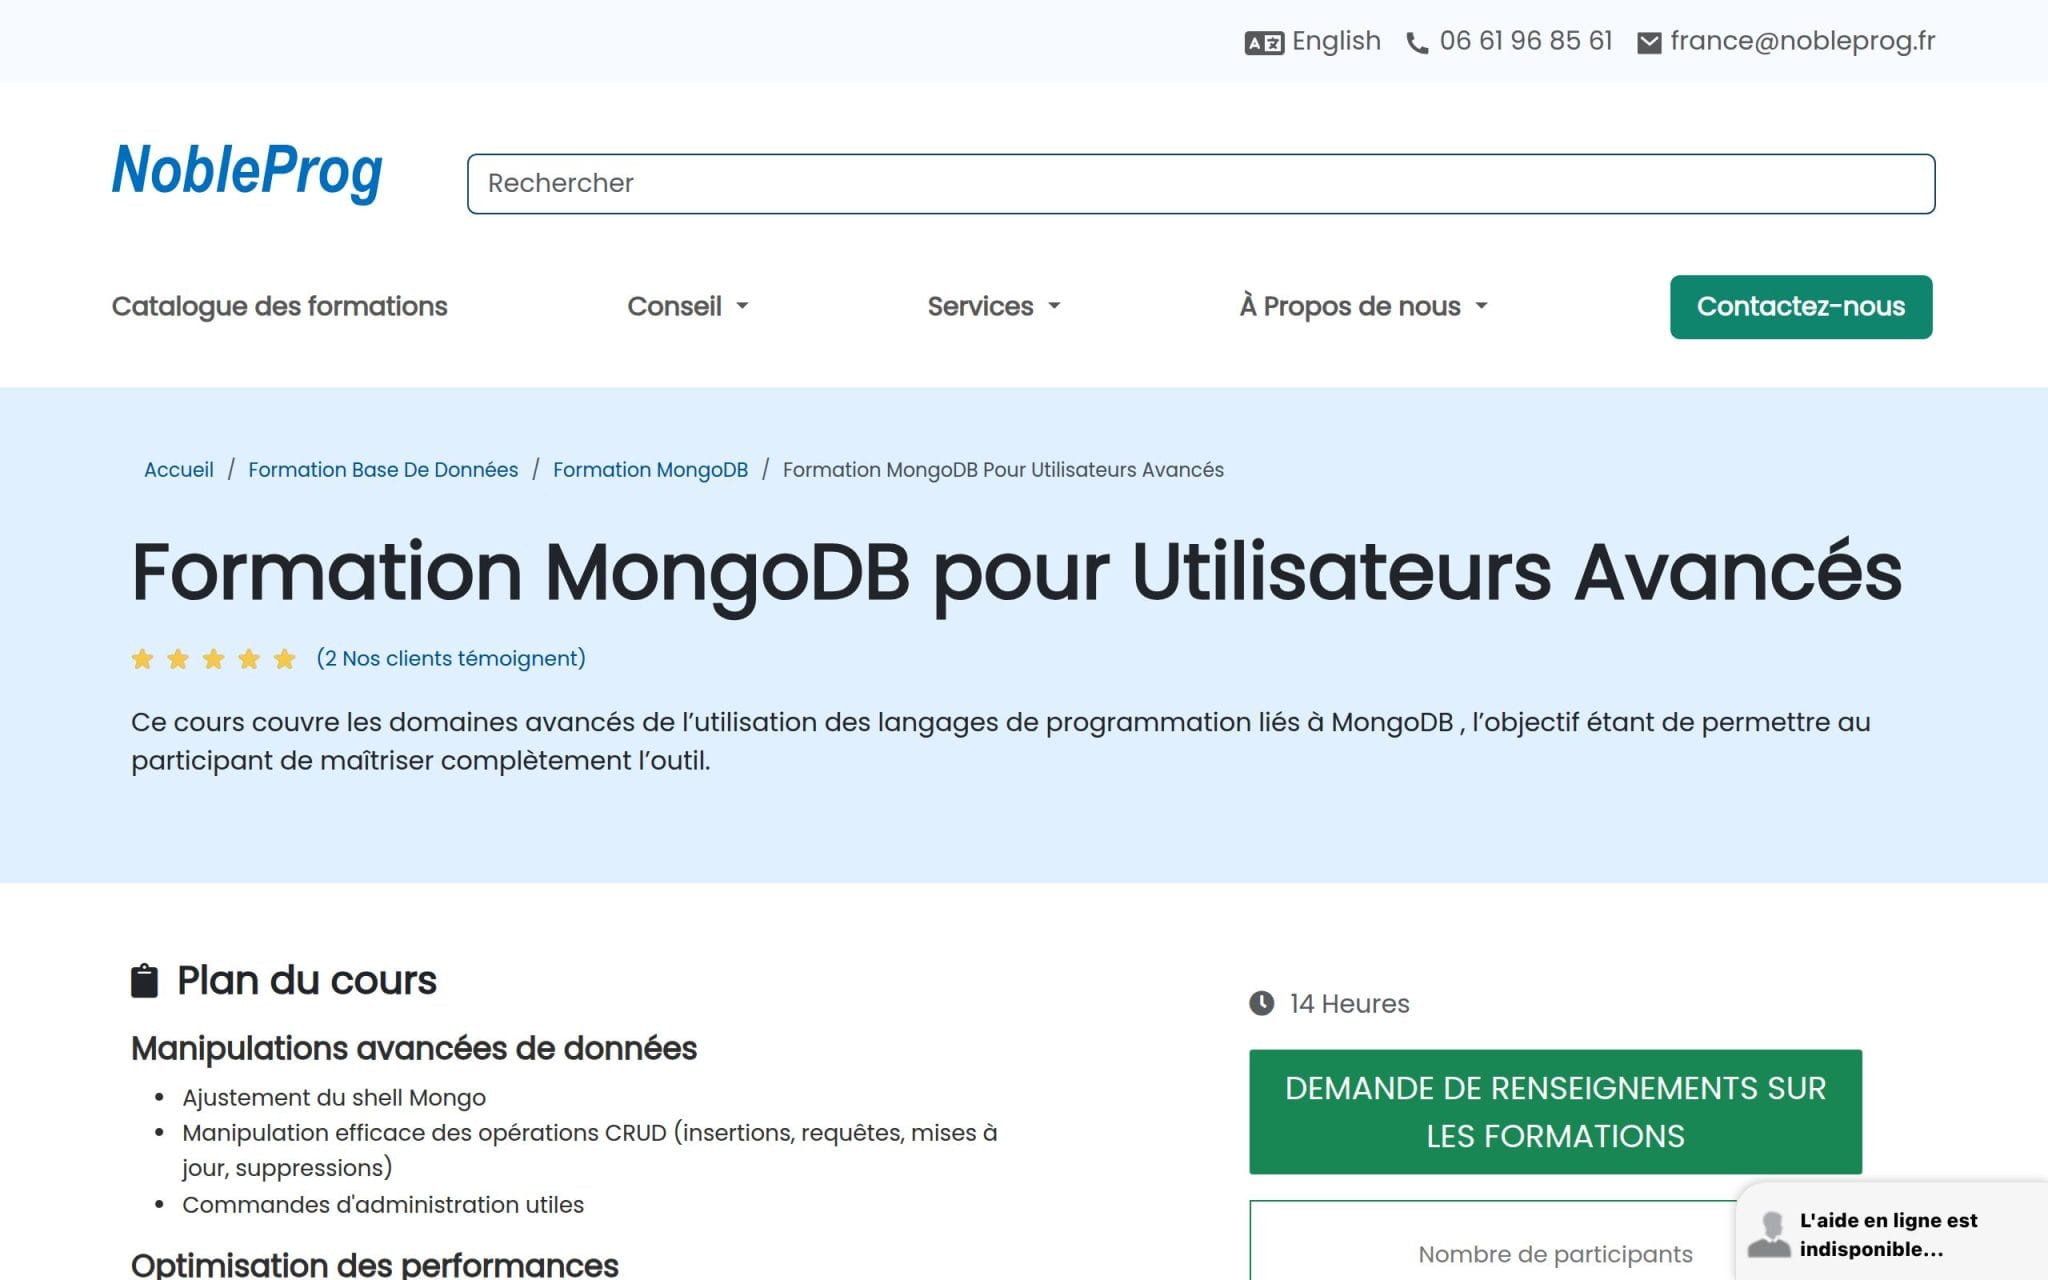The width and height of the screenshot is (2048, 1280).
Task: Open the L'aide en ligne chat widget
Action: click(x=1892, y=1232)
